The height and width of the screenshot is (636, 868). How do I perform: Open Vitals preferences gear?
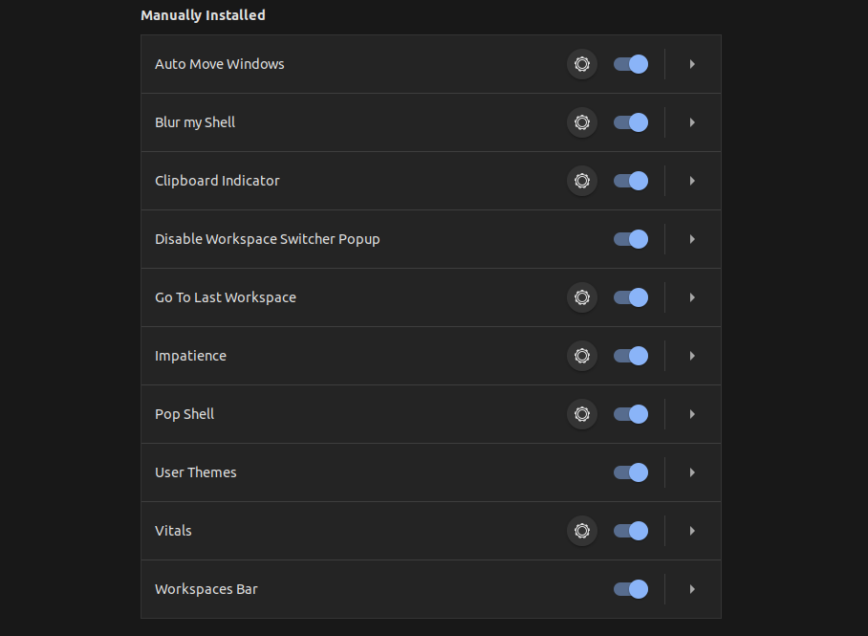(582, 531)
